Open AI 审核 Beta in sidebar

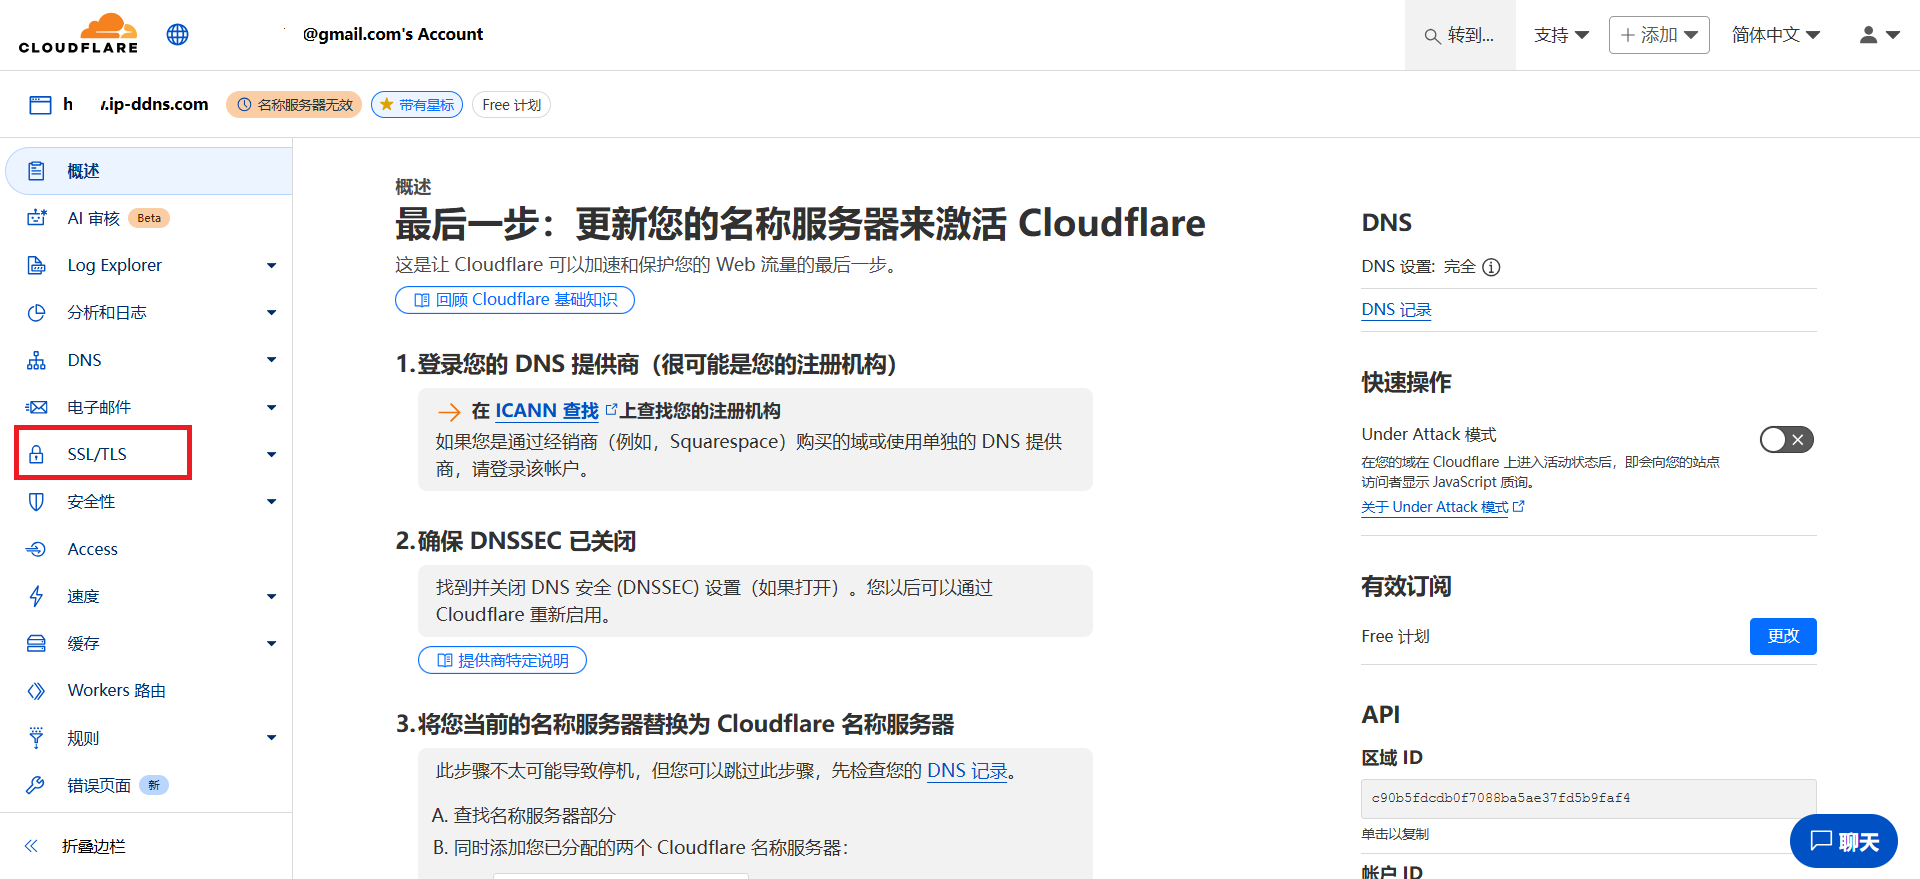click(x=94, y=218)
